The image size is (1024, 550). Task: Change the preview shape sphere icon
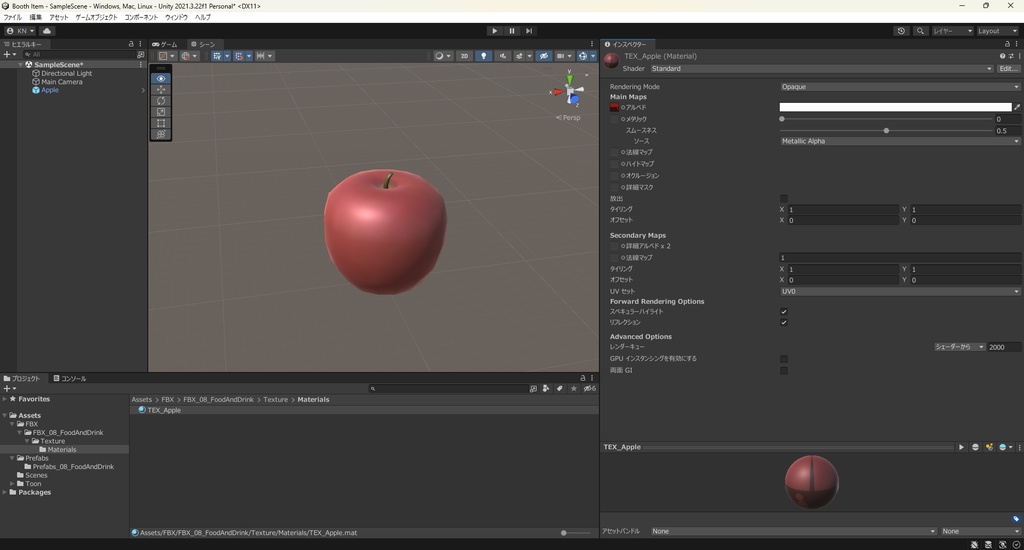(x=976, y=447)
